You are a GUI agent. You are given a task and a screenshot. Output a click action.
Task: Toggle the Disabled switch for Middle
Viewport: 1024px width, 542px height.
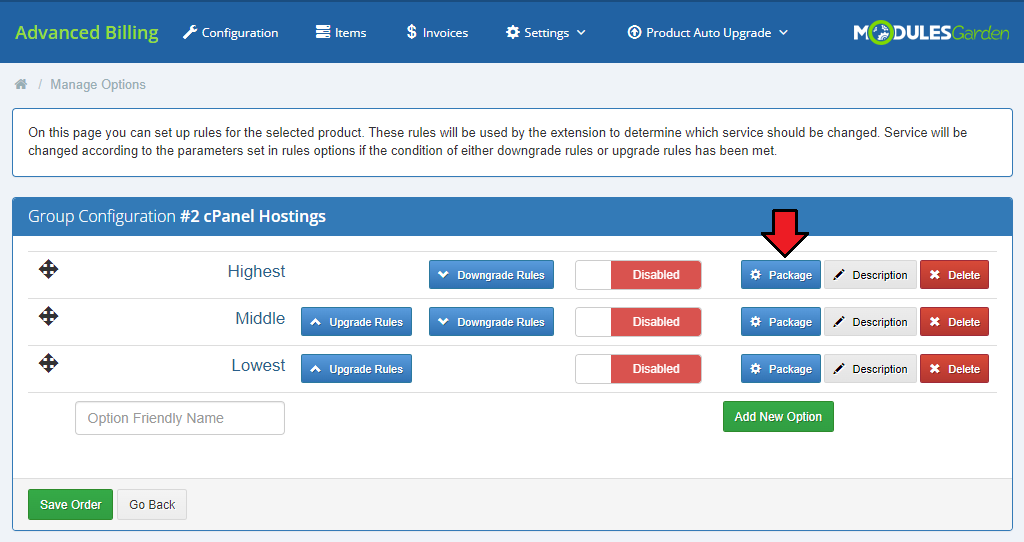[x=638, y=322]
